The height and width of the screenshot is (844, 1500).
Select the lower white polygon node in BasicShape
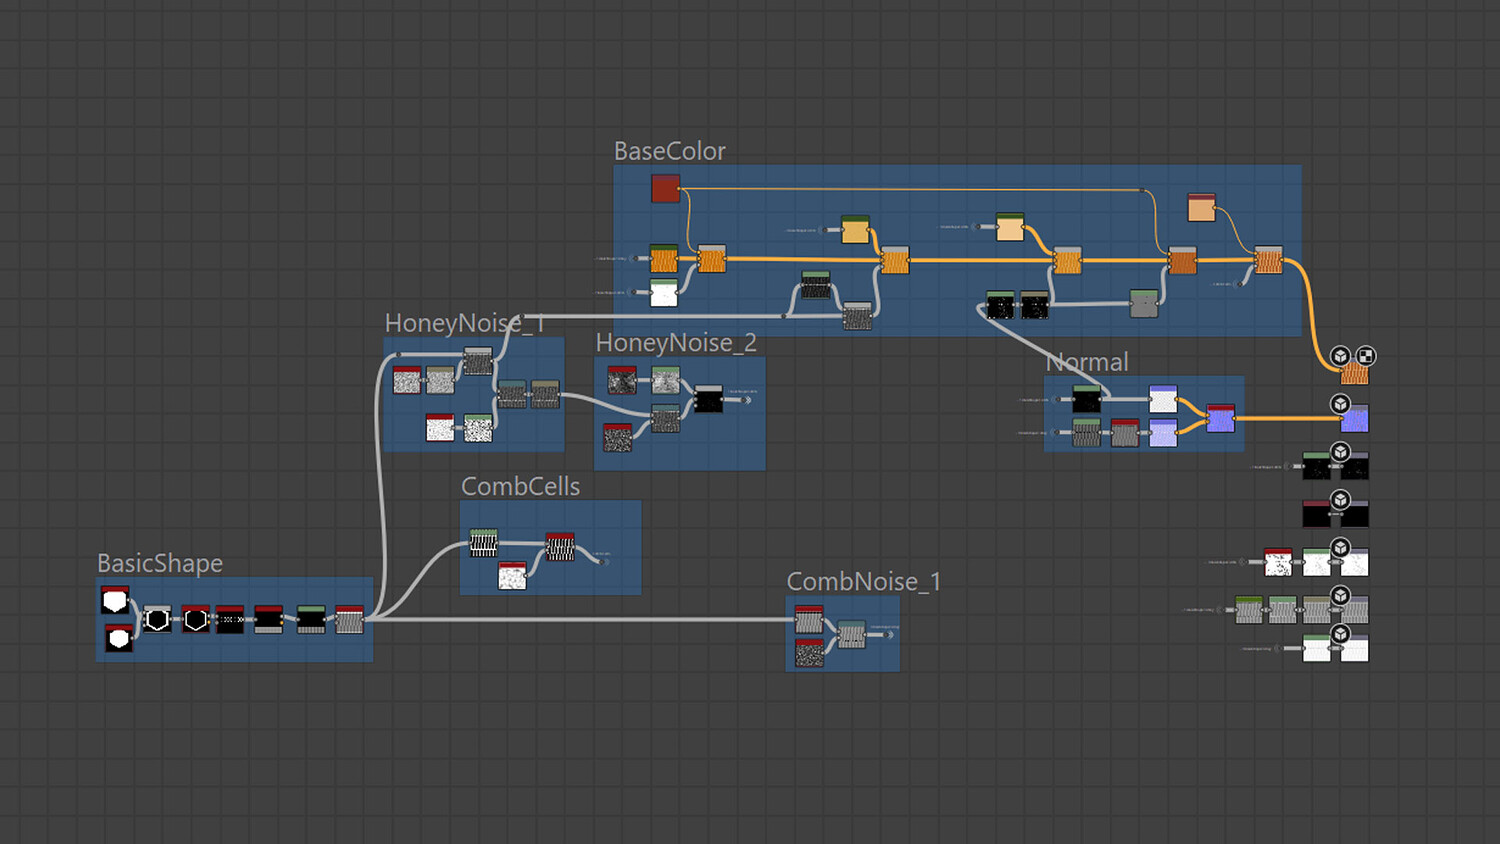[x=119, y=637]
